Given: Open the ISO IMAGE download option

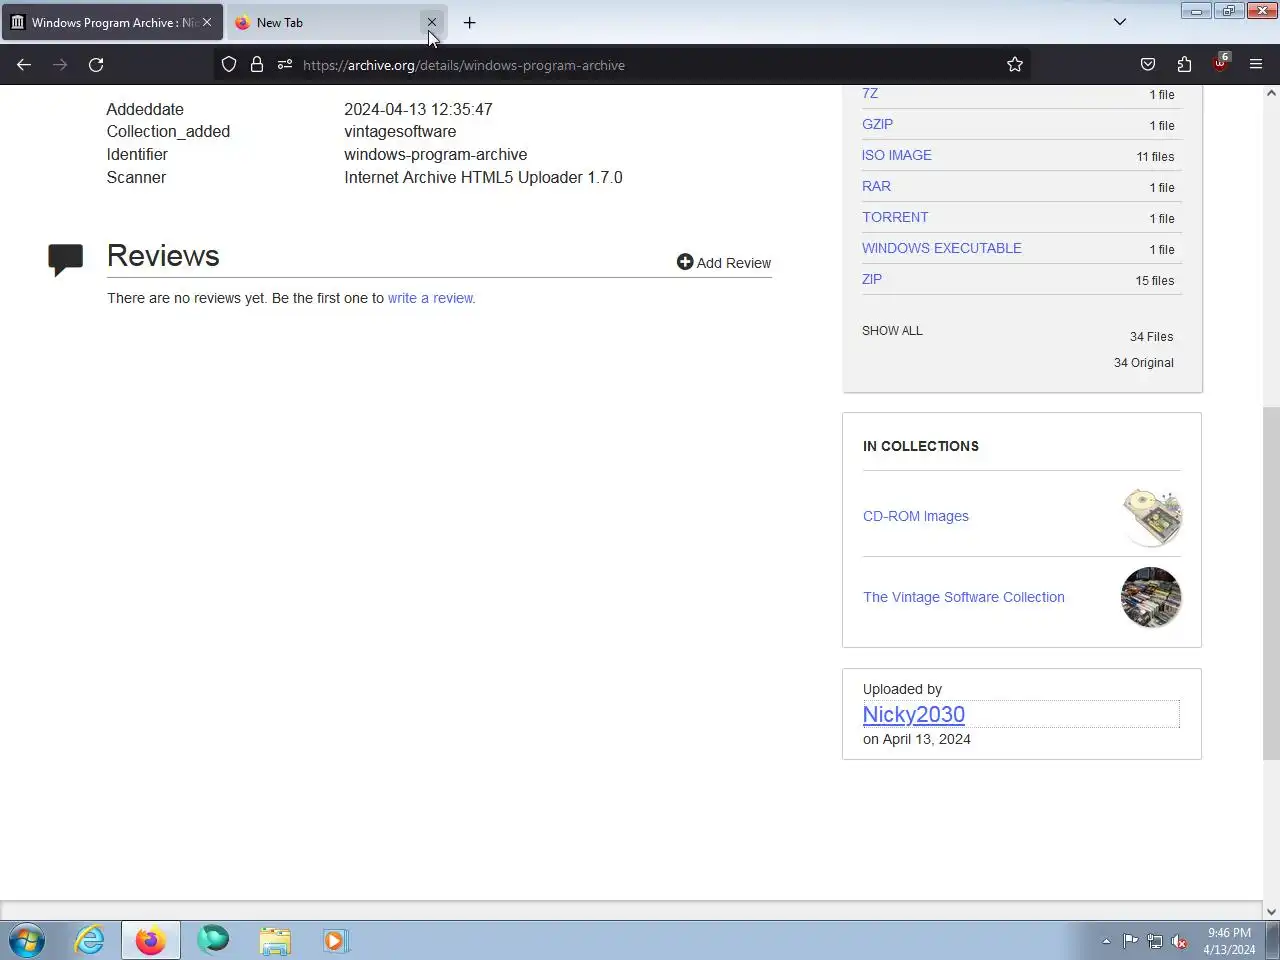Looking at the screenshot, I should click(x=897, y=155).
